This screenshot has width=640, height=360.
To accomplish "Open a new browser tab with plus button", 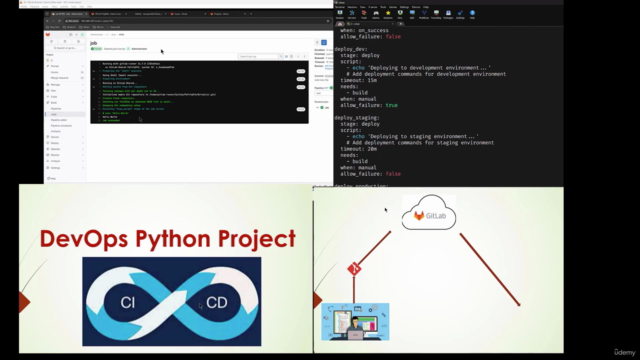I will (x=251, y=14).
